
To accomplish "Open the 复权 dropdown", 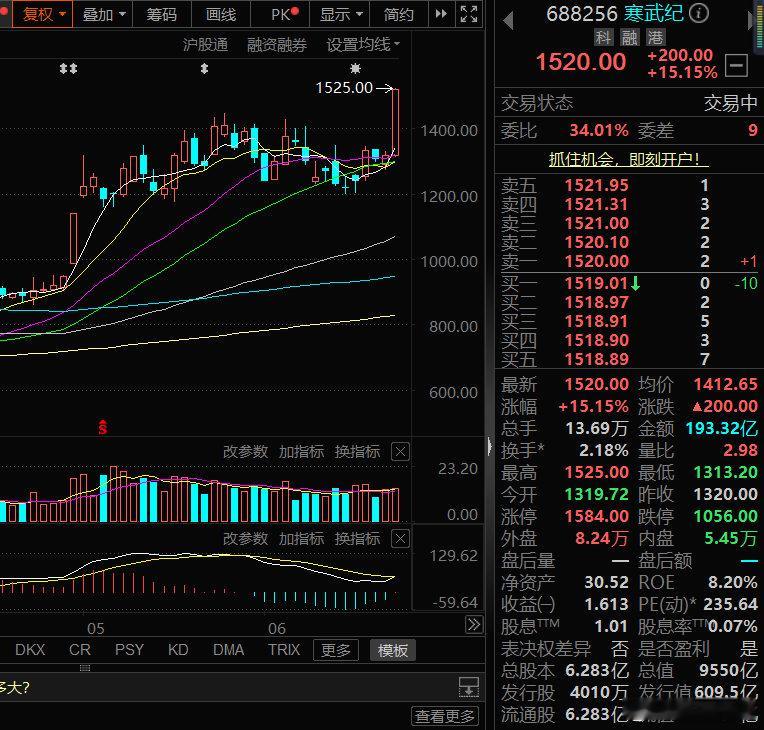I will 42,14.
